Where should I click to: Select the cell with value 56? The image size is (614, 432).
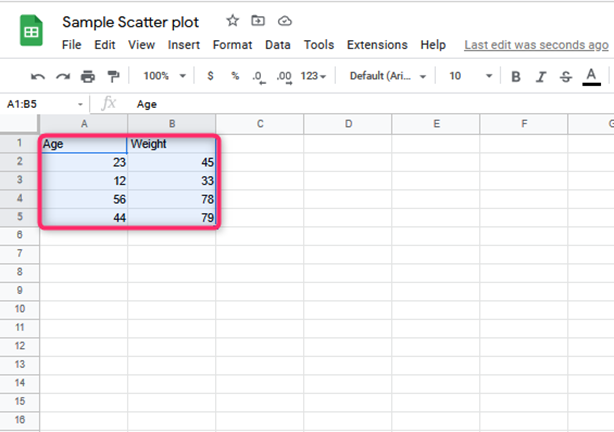(x=84, y=199)
